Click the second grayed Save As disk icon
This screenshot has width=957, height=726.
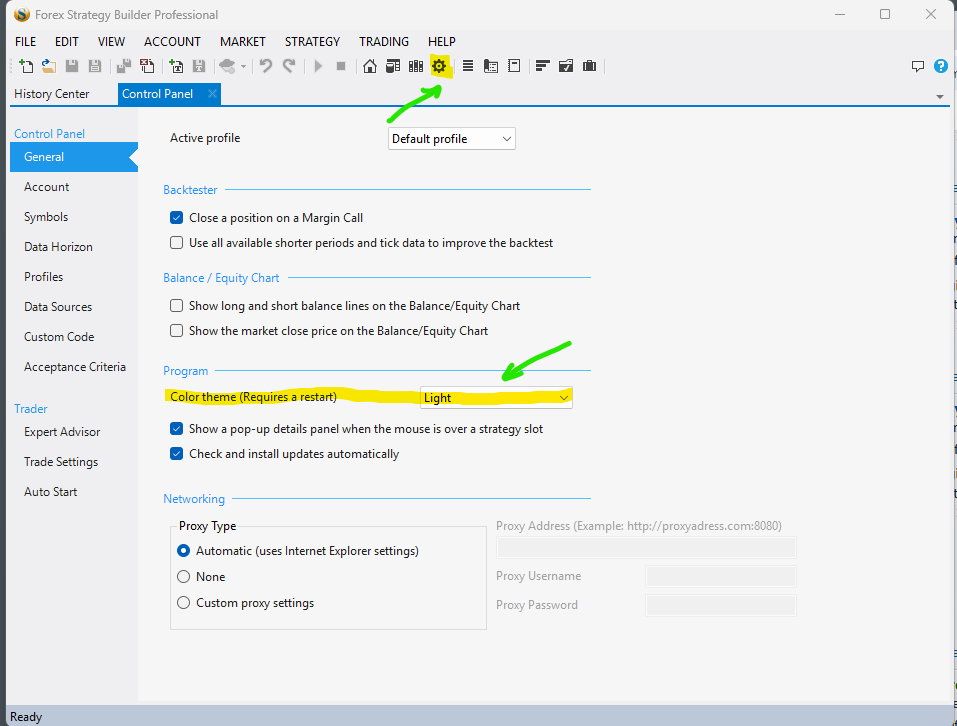[x=95, y=66]
